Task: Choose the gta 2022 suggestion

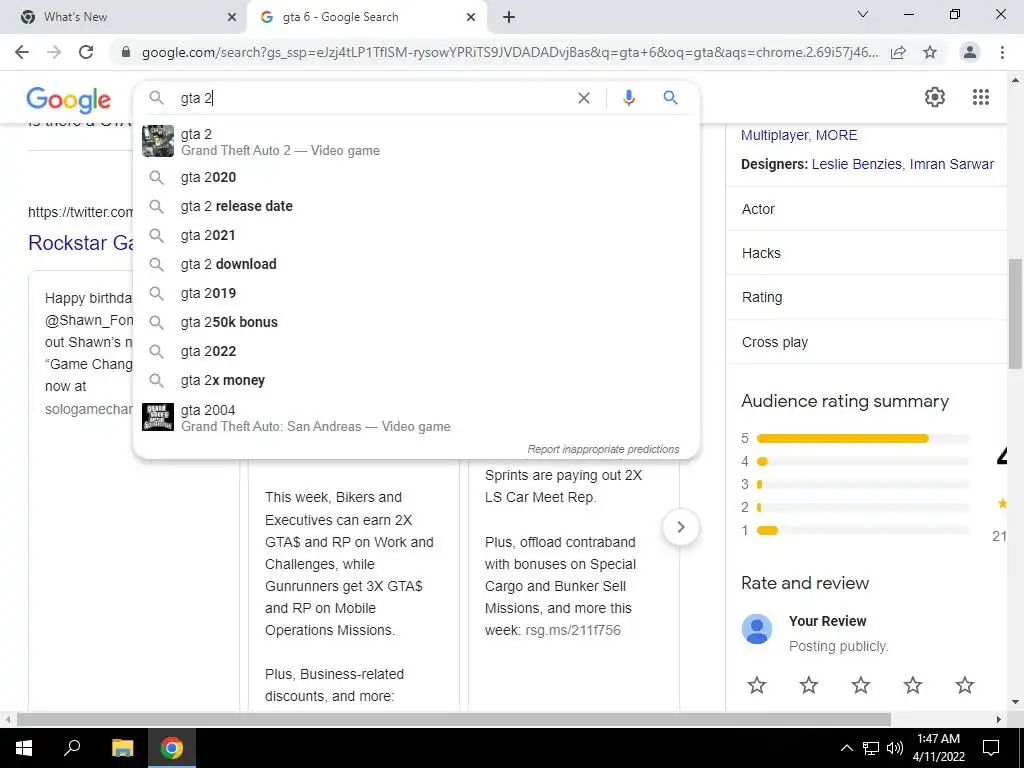Action: [417, 351]
